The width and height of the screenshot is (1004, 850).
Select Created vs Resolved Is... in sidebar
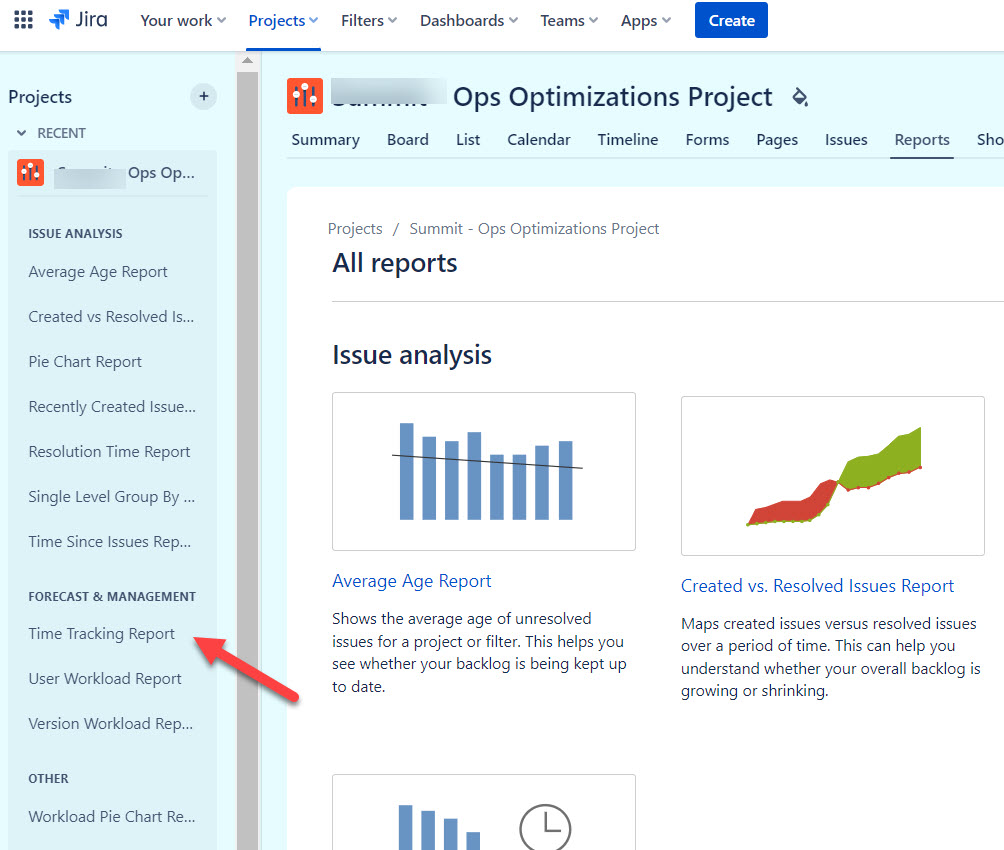111,317
